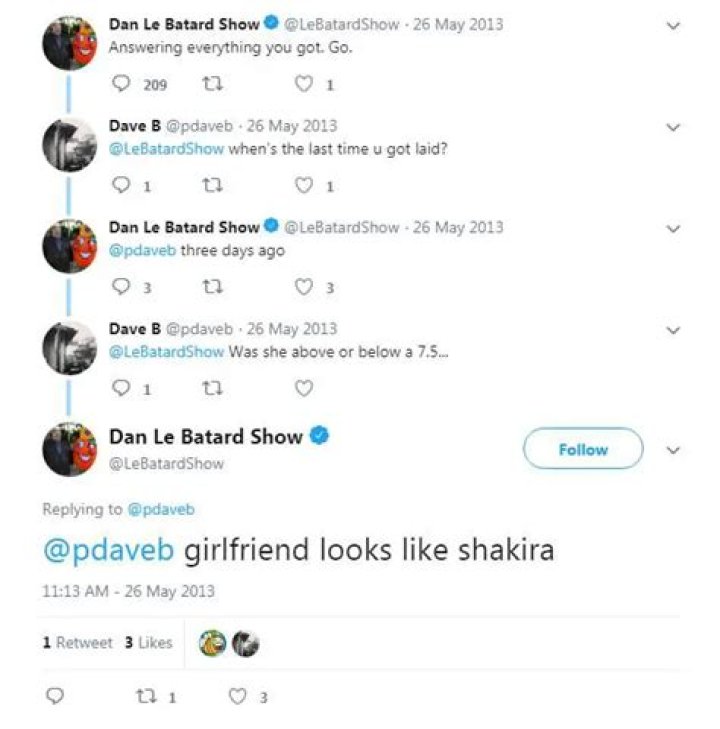Open more options chevron next to Follow button
The image size is (720, 729).
coord(673,450)
